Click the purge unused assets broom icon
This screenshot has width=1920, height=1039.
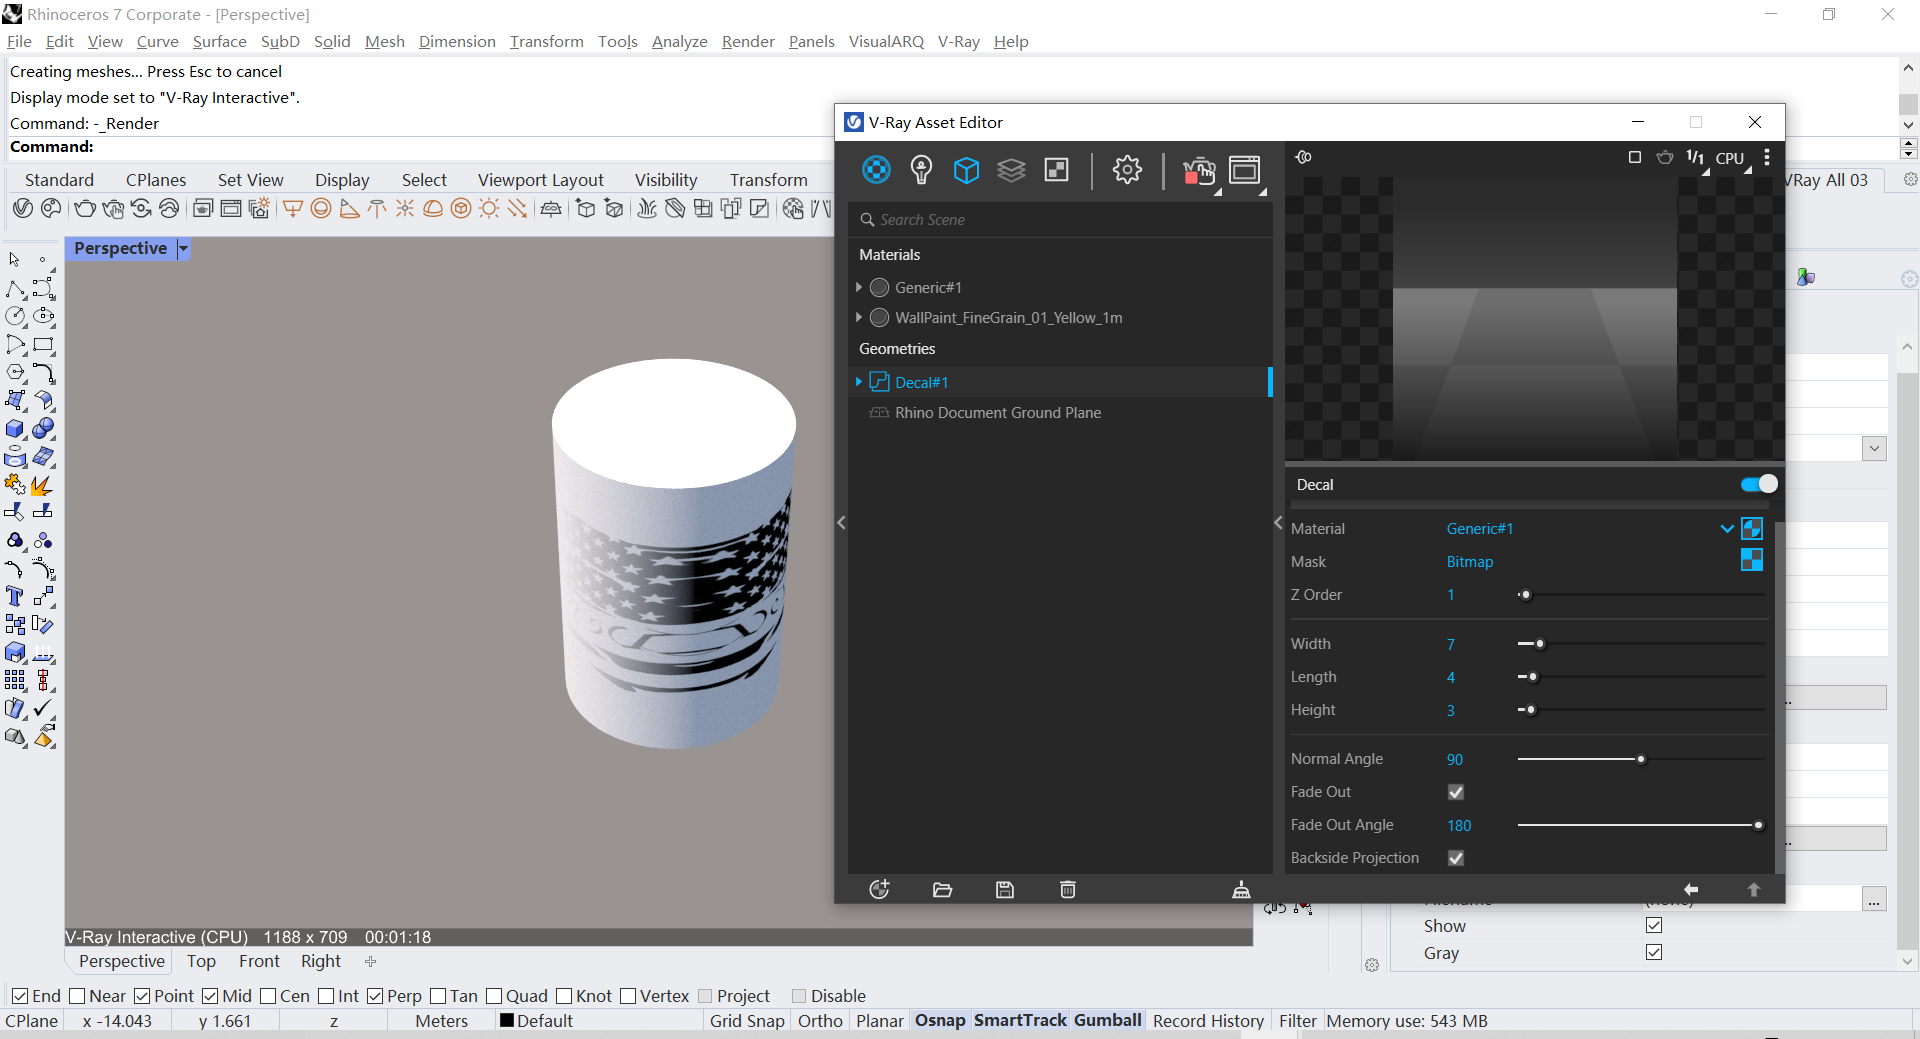pos(1241,890)
